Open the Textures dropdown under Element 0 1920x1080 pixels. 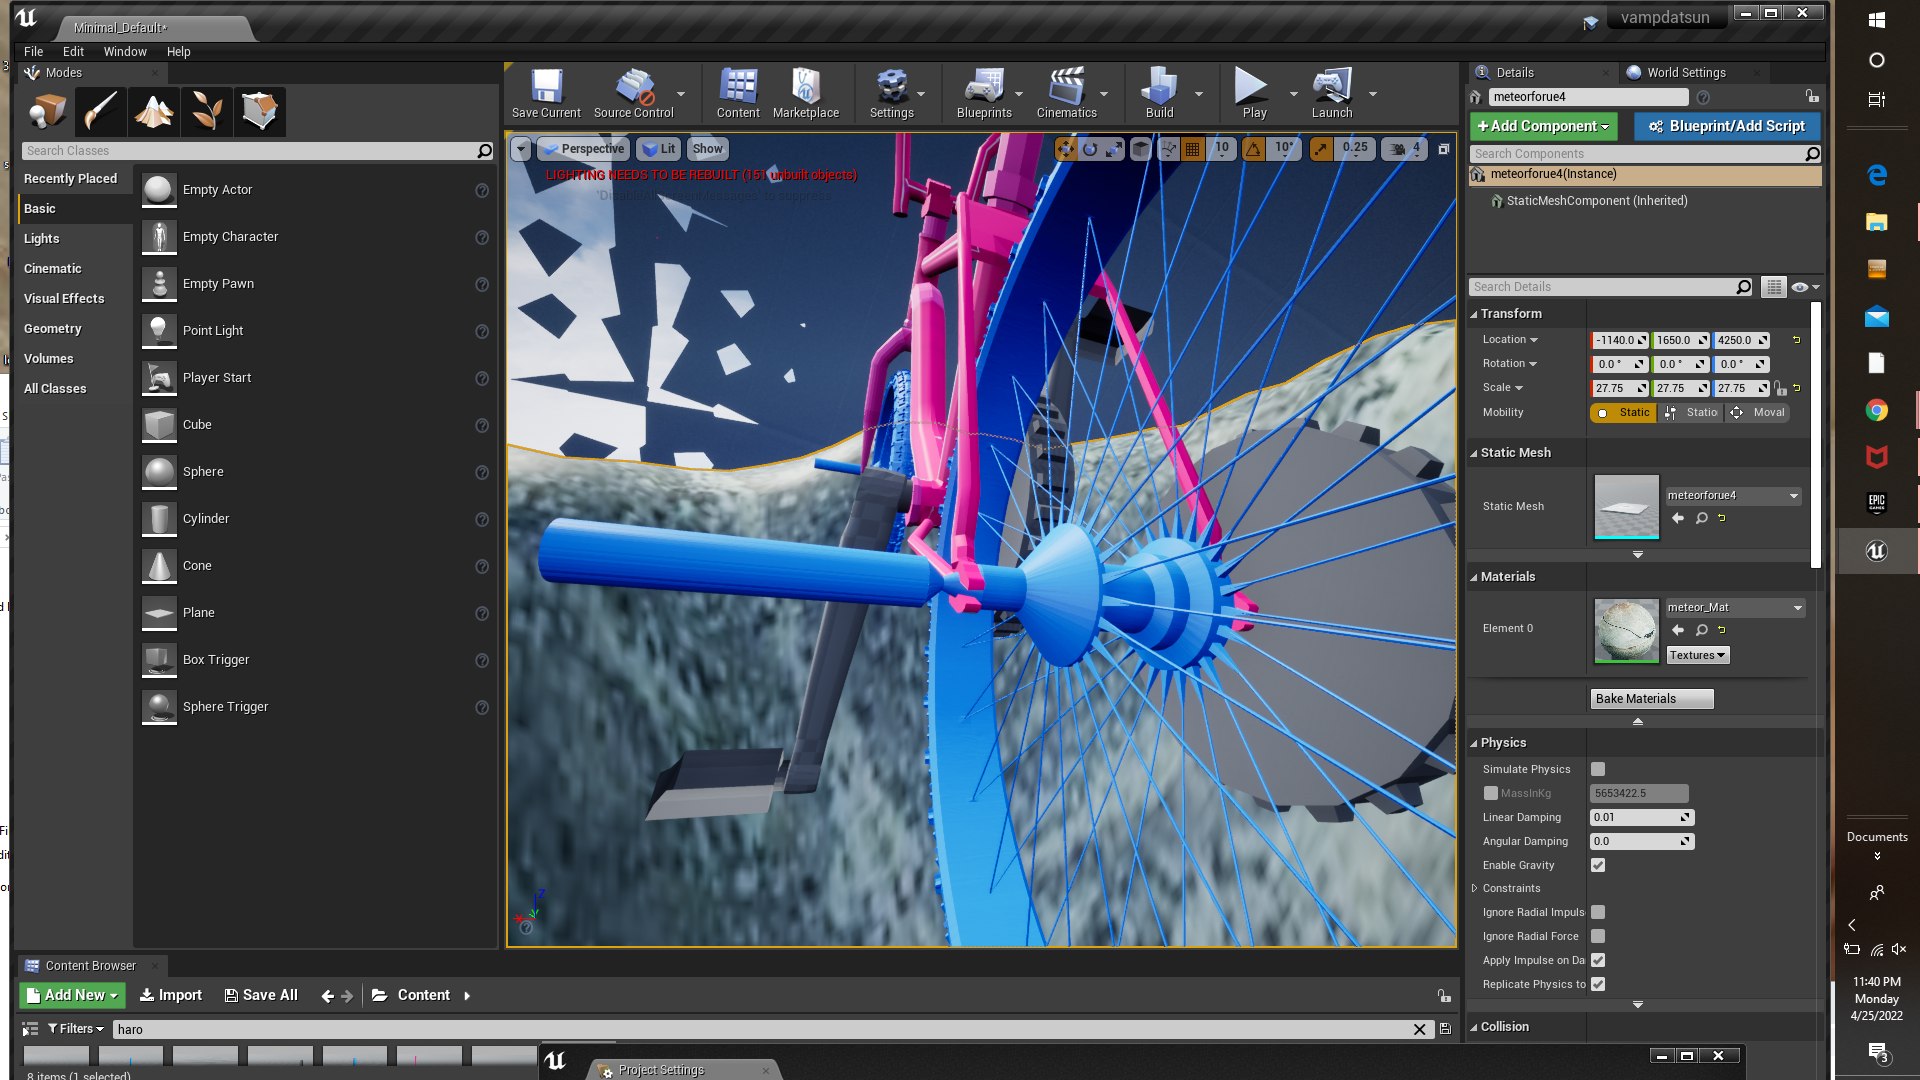click(x=1697, y=655)
